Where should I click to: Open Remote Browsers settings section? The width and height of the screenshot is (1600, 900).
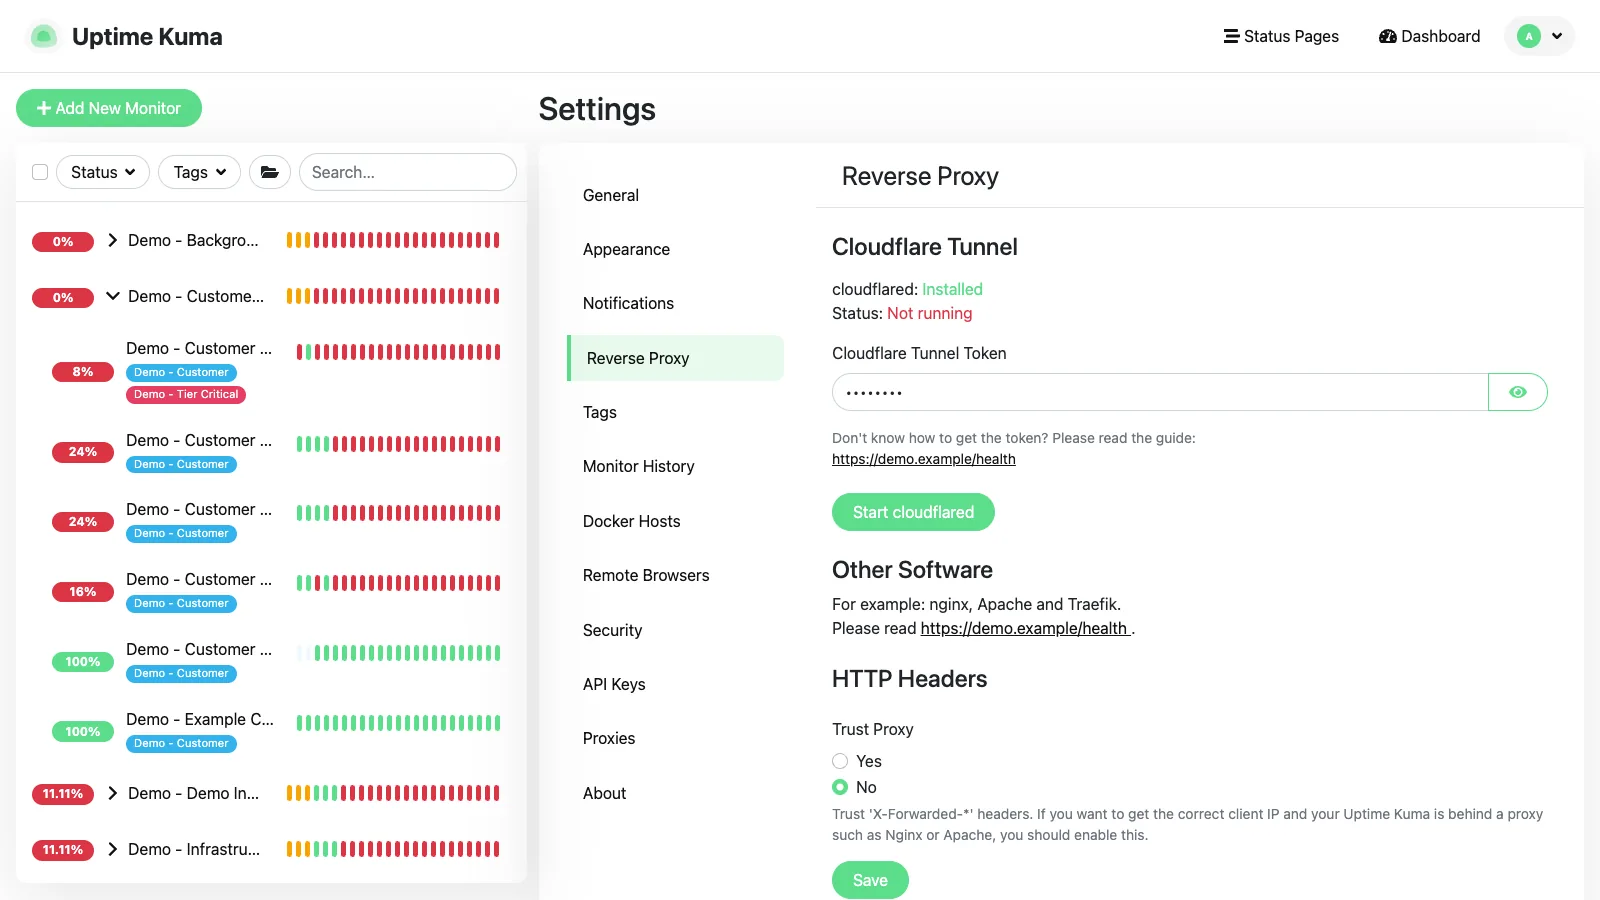point(675,575)
